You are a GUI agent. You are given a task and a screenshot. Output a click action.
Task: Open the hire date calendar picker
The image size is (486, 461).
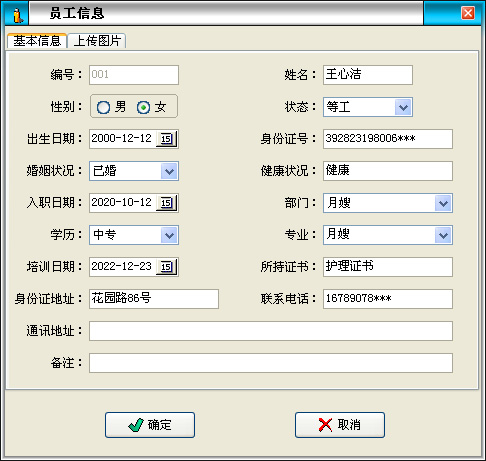coord(167,203)
